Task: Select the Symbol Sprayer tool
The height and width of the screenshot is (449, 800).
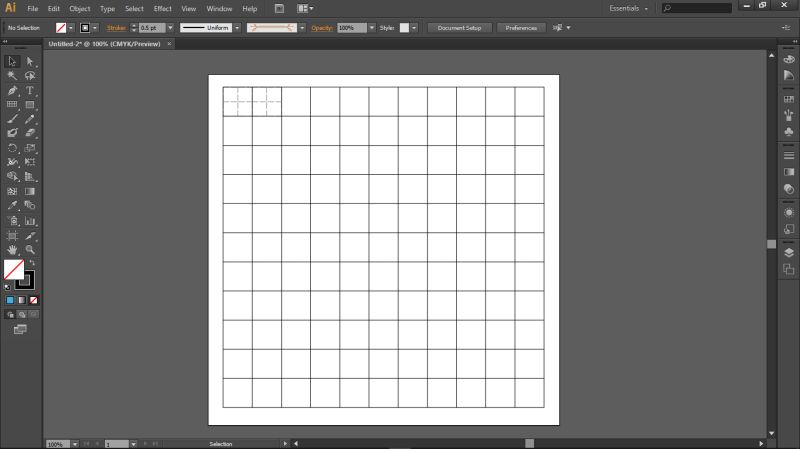Action: [12, 221]
